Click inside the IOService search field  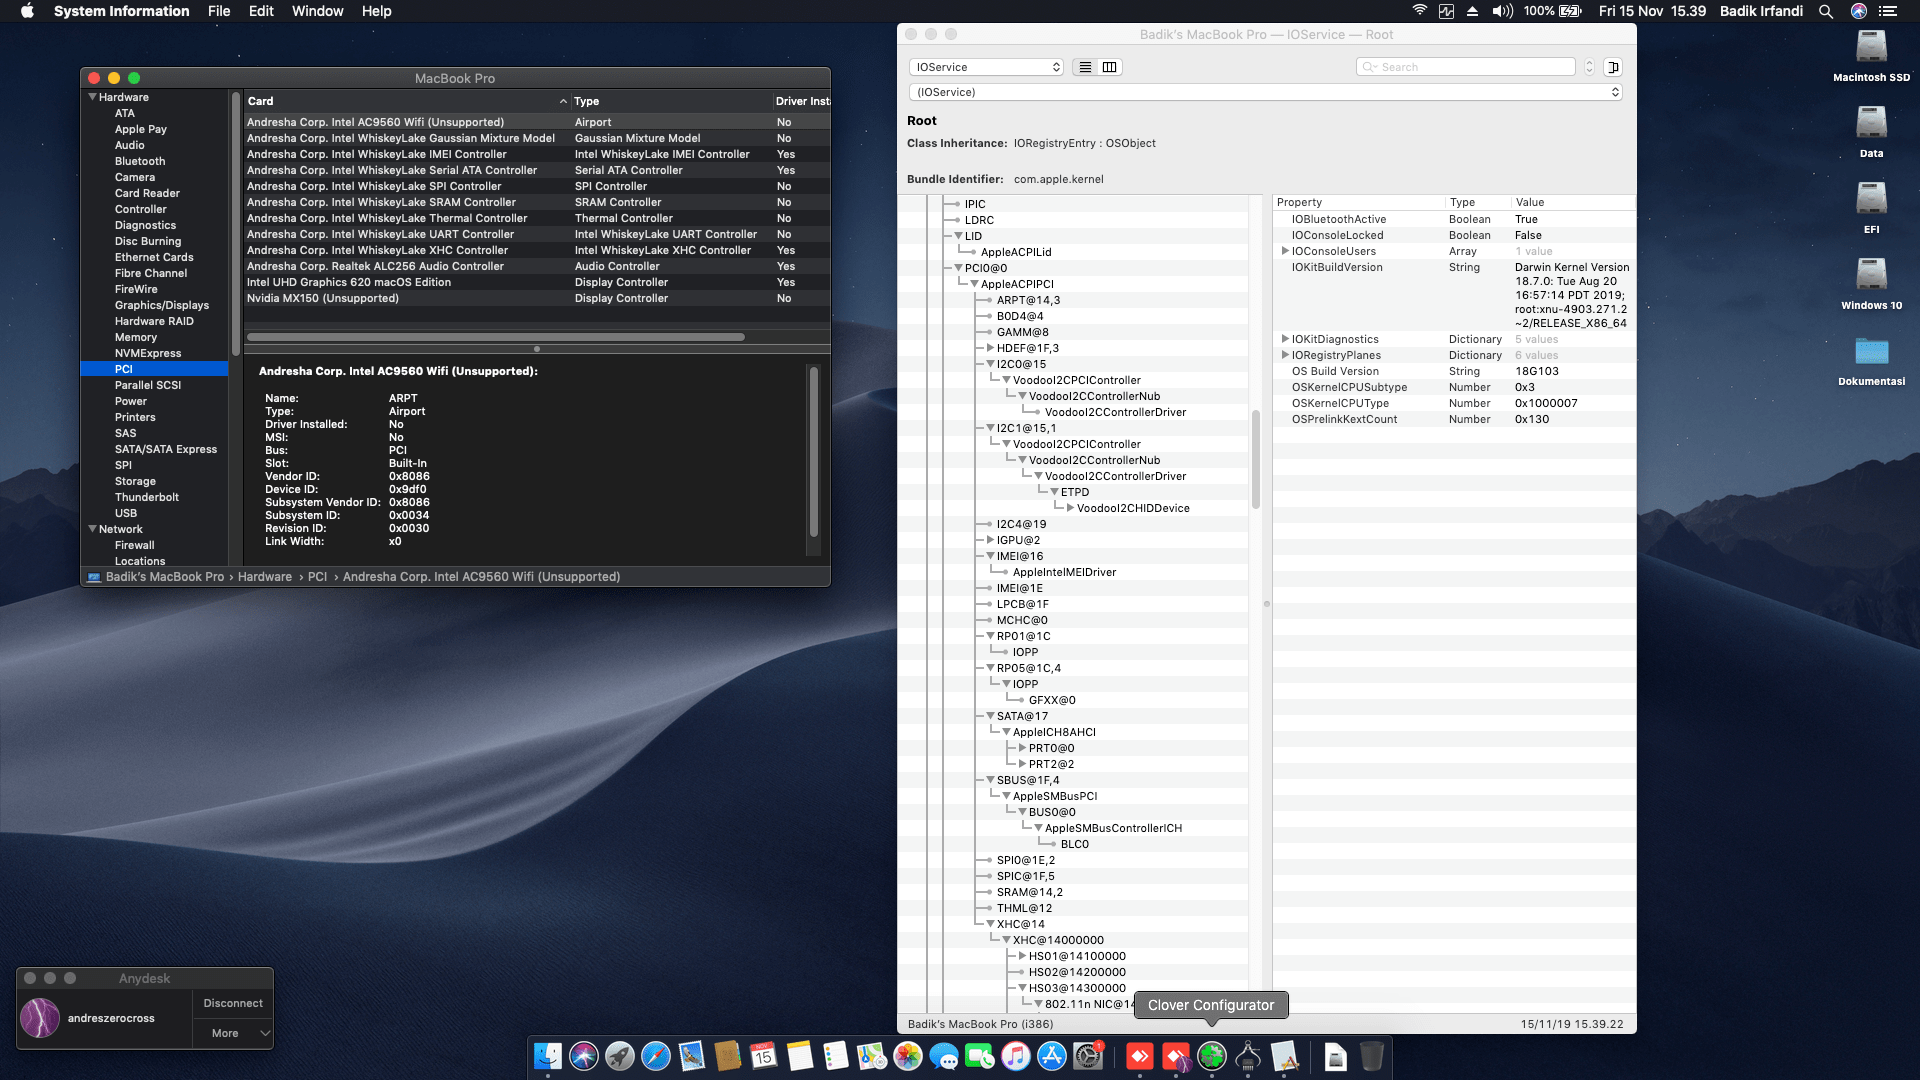1465,66
